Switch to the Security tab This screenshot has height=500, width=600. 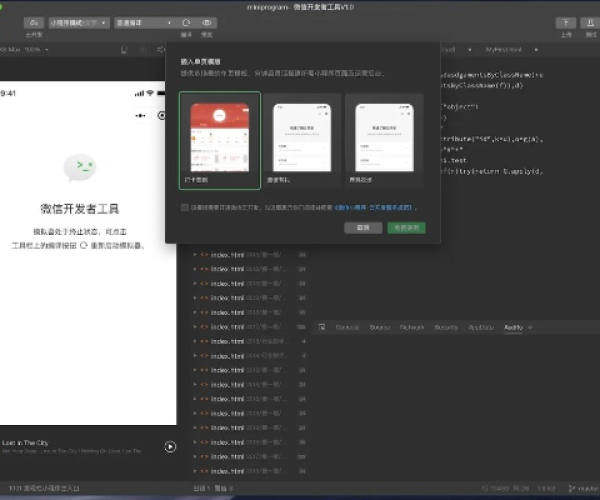pos(446,327)
